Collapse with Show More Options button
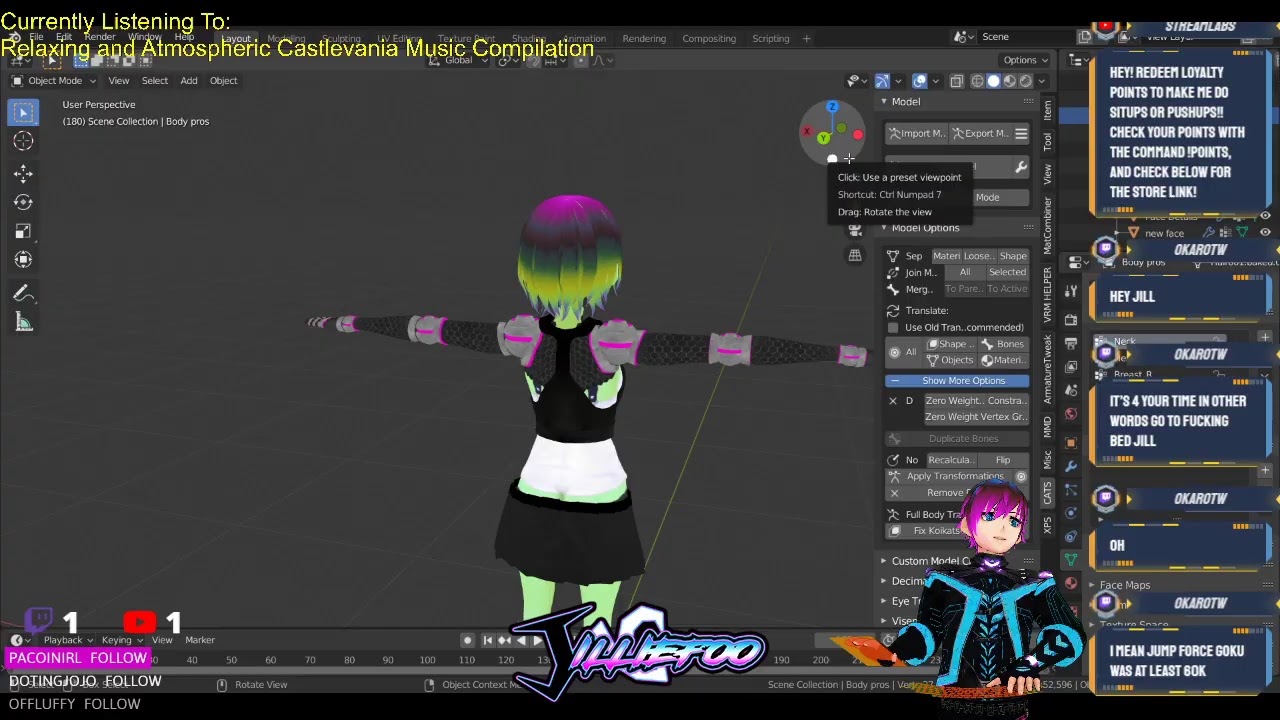This screenshot has width=1280, height=720. (958, 381)
